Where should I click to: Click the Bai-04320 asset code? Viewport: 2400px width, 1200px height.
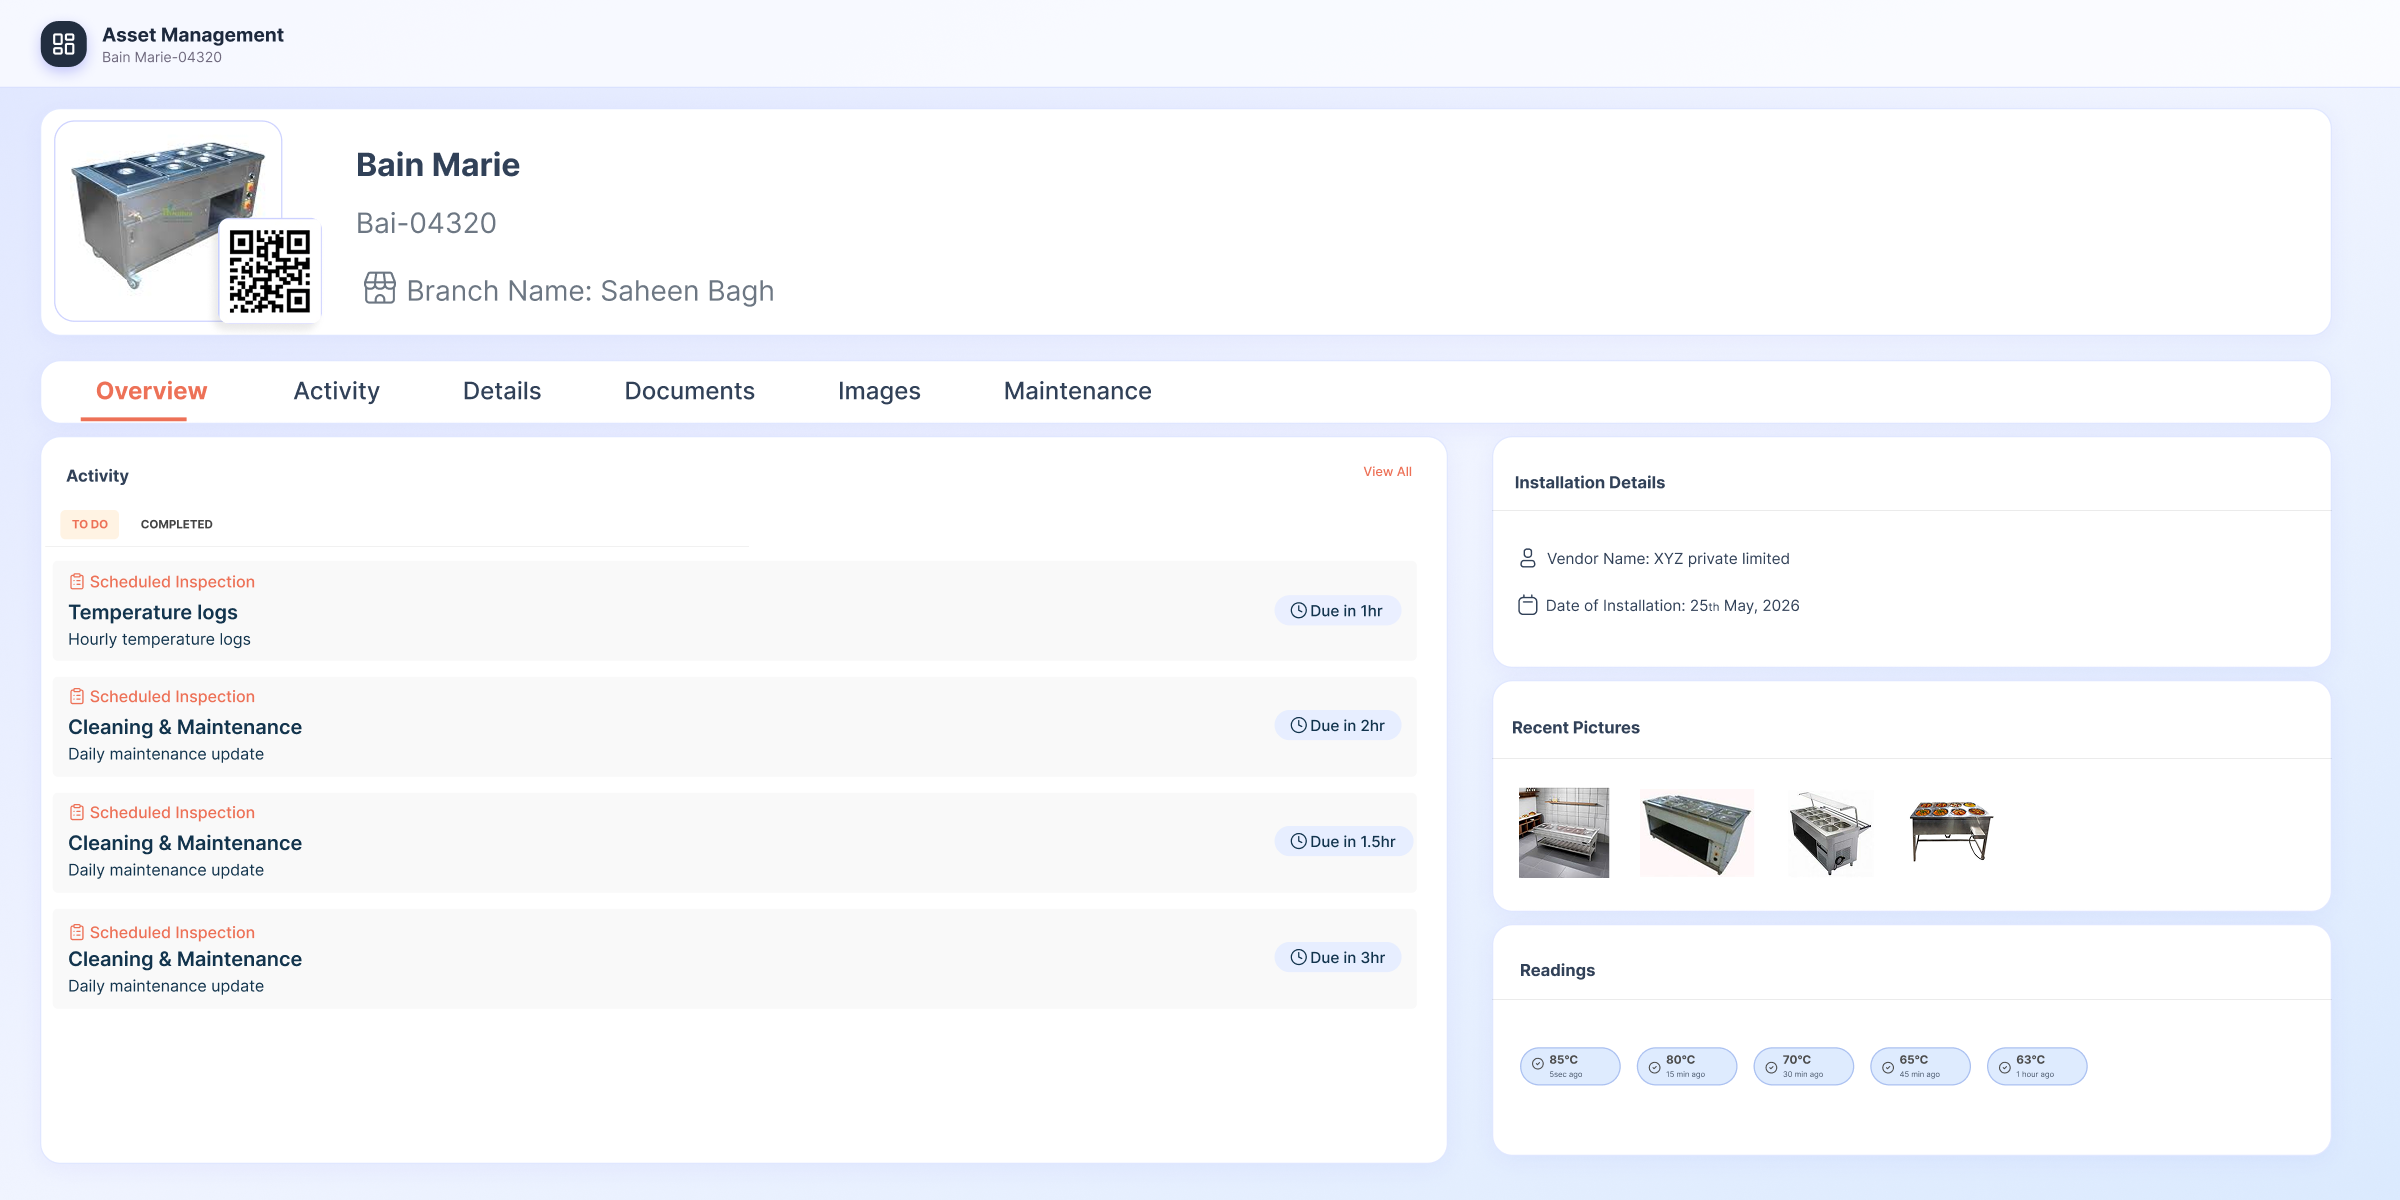(426, 222)
